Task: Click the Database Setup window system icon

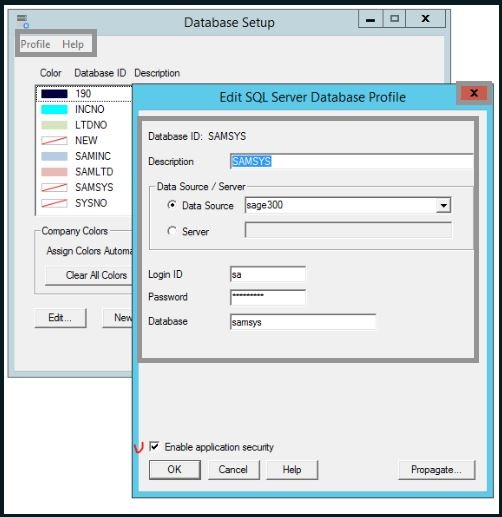Action: coord(23,21)
